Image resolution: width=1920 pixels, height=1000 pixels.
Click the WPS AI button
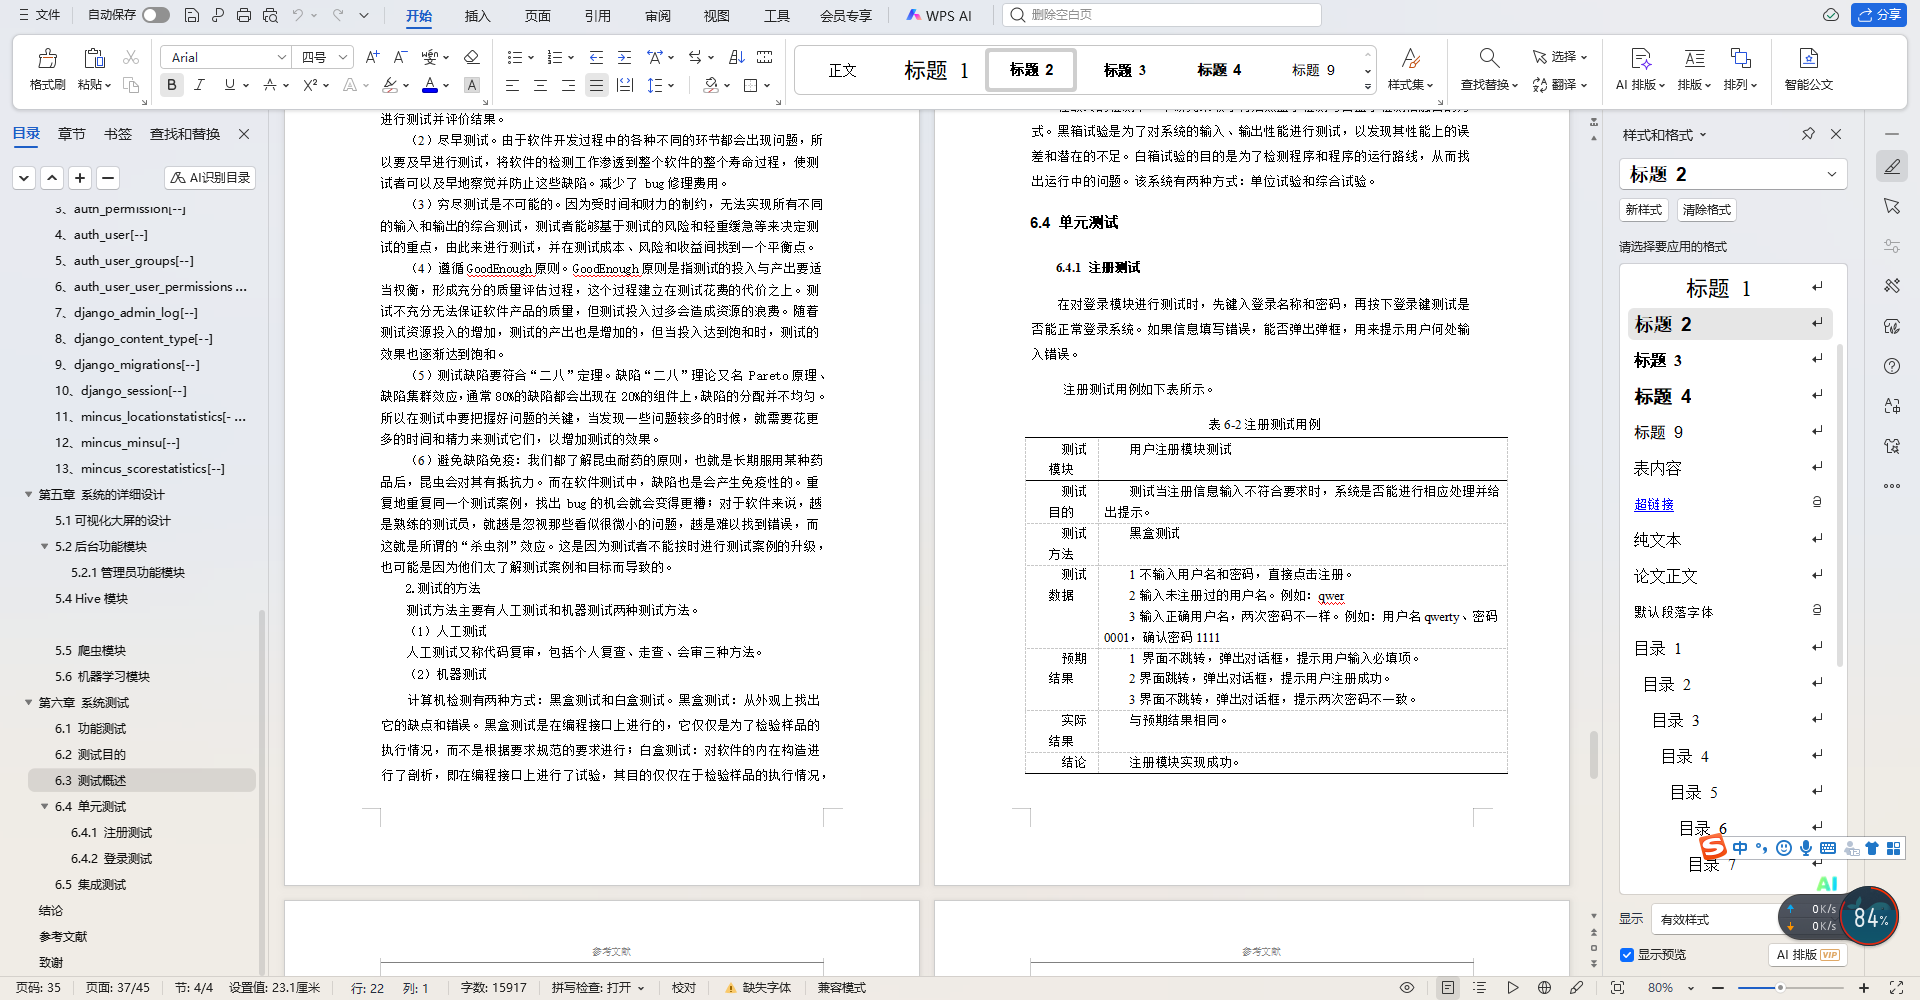938,15
